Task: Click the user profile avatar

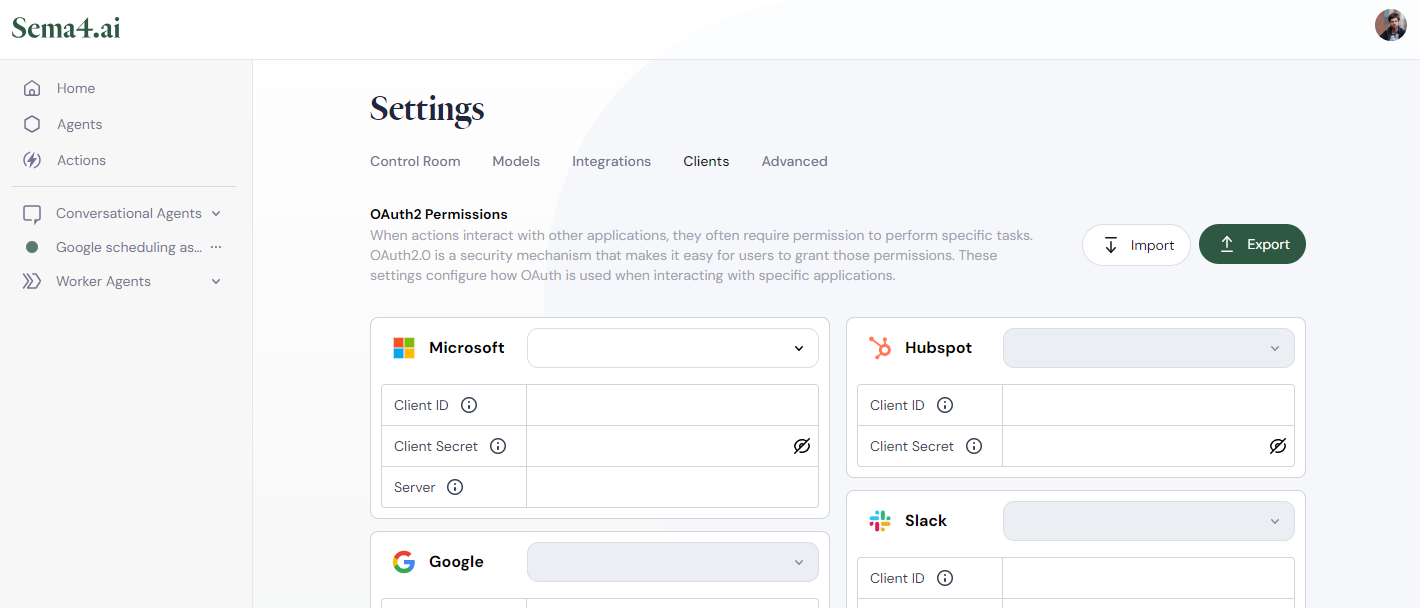Action: click(x=1391, y=25)
